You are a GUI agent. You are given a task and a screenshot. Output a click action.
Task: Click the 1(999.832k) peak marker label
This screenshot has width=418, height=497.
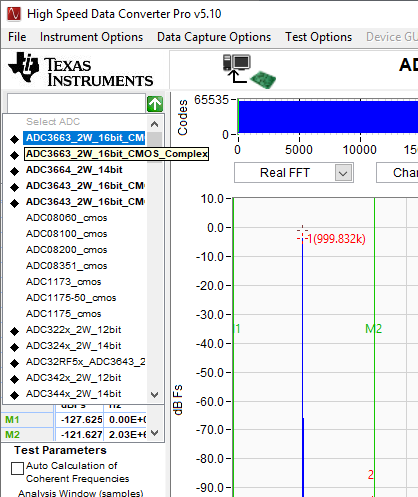(x=336, y=239)
